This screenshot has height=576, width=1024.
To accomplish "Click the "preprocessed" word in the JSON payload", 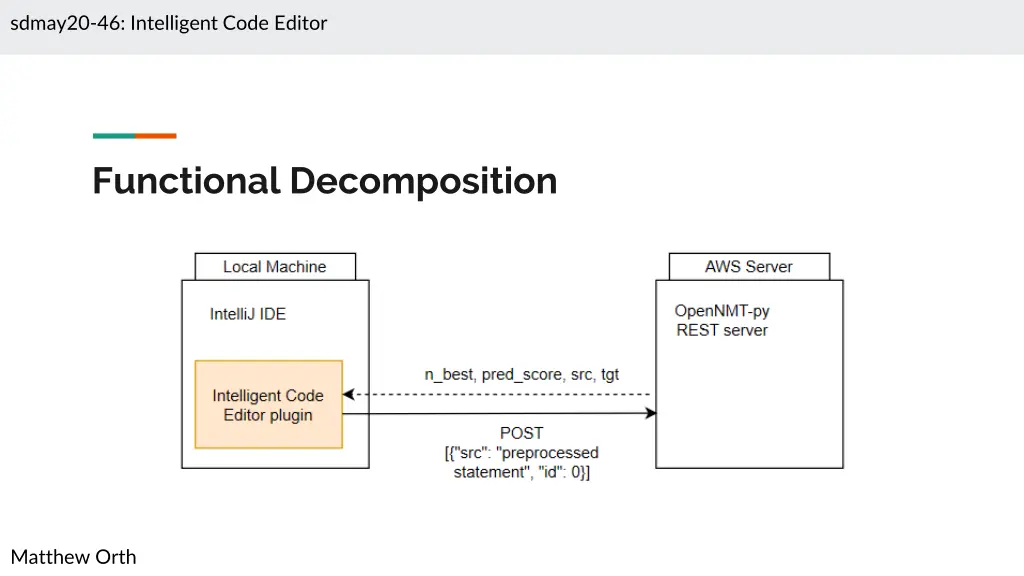I will (x=551, y=453).
